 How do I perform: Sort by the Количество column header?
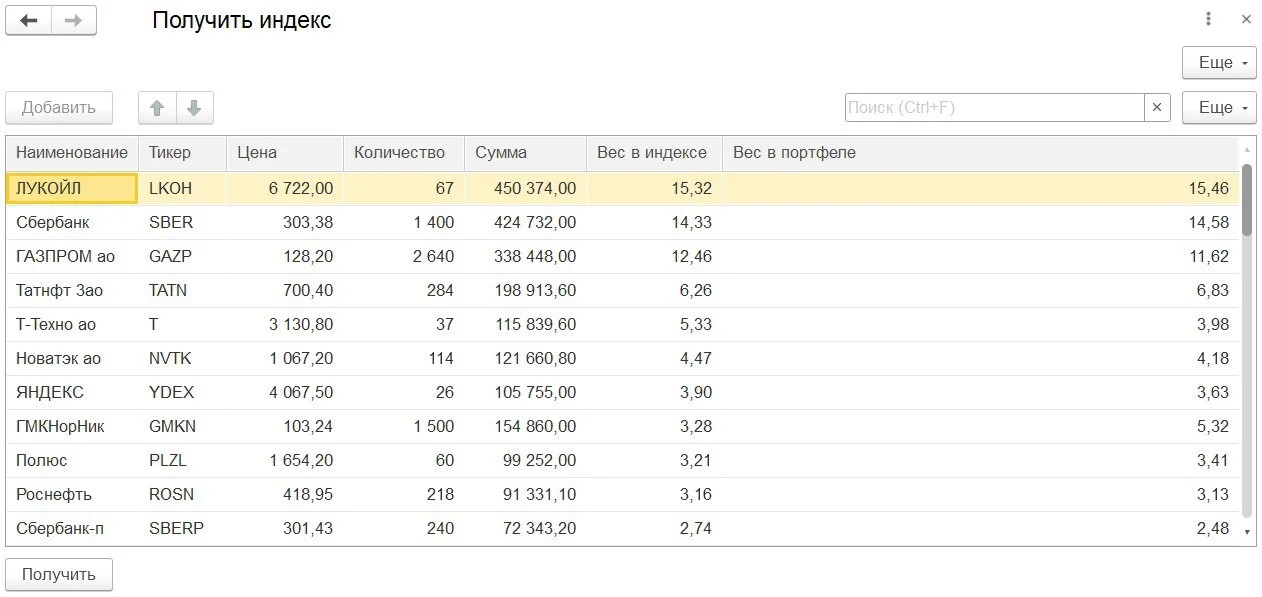(x=404, y=153)
